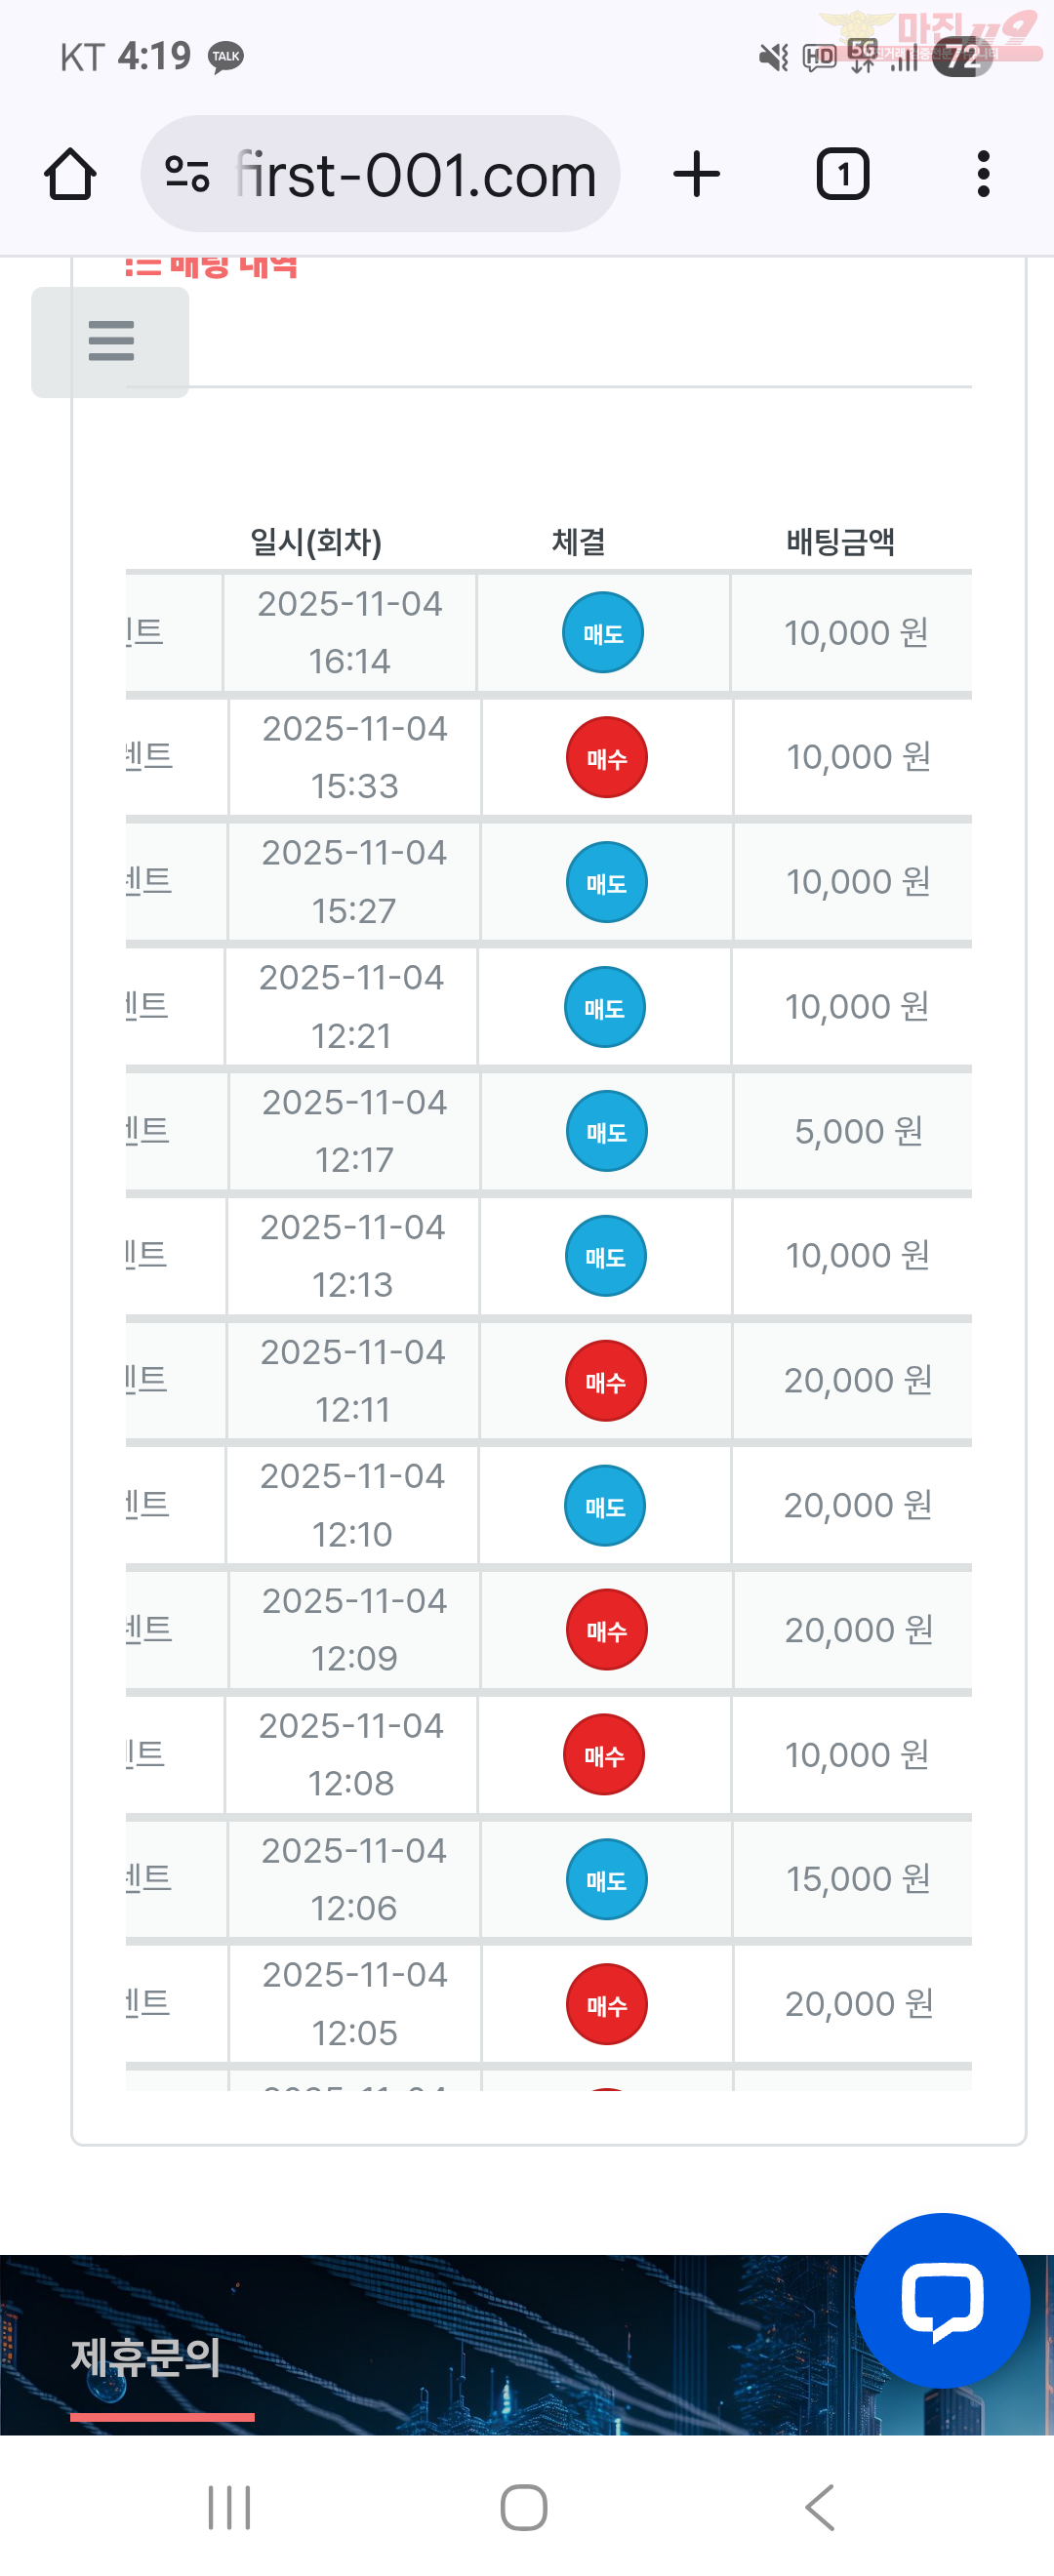
Task: Click the red 매수 badge for 15:33
Action: [606, 758]
